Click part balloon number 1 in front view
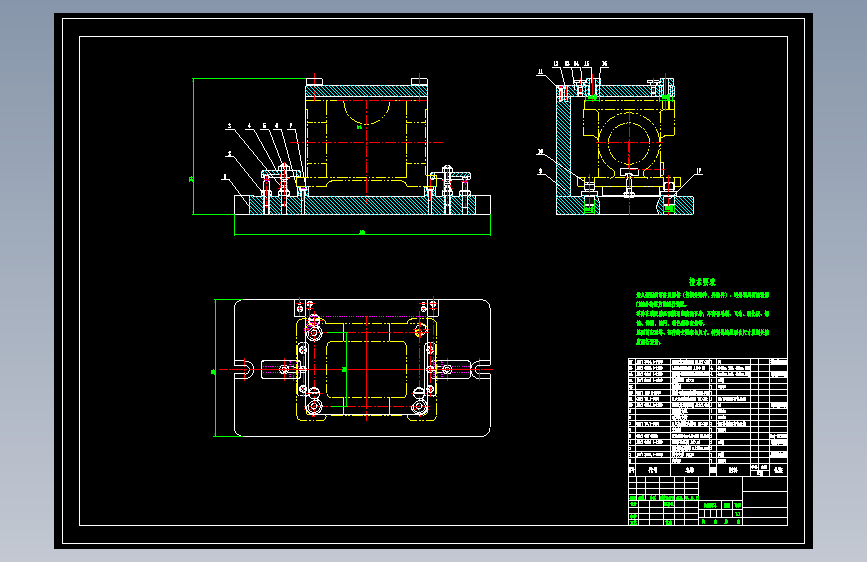Screen dimensions: 867x562 [224, 177]
